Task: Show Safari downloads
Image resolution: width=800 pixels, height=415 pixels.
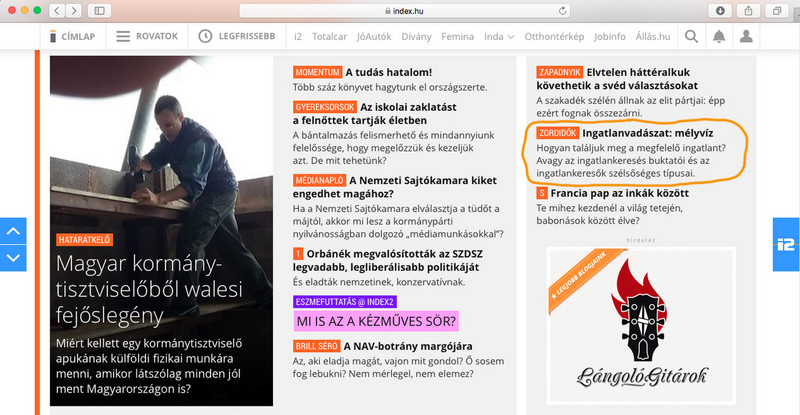Action: click(x=720, y=11)
